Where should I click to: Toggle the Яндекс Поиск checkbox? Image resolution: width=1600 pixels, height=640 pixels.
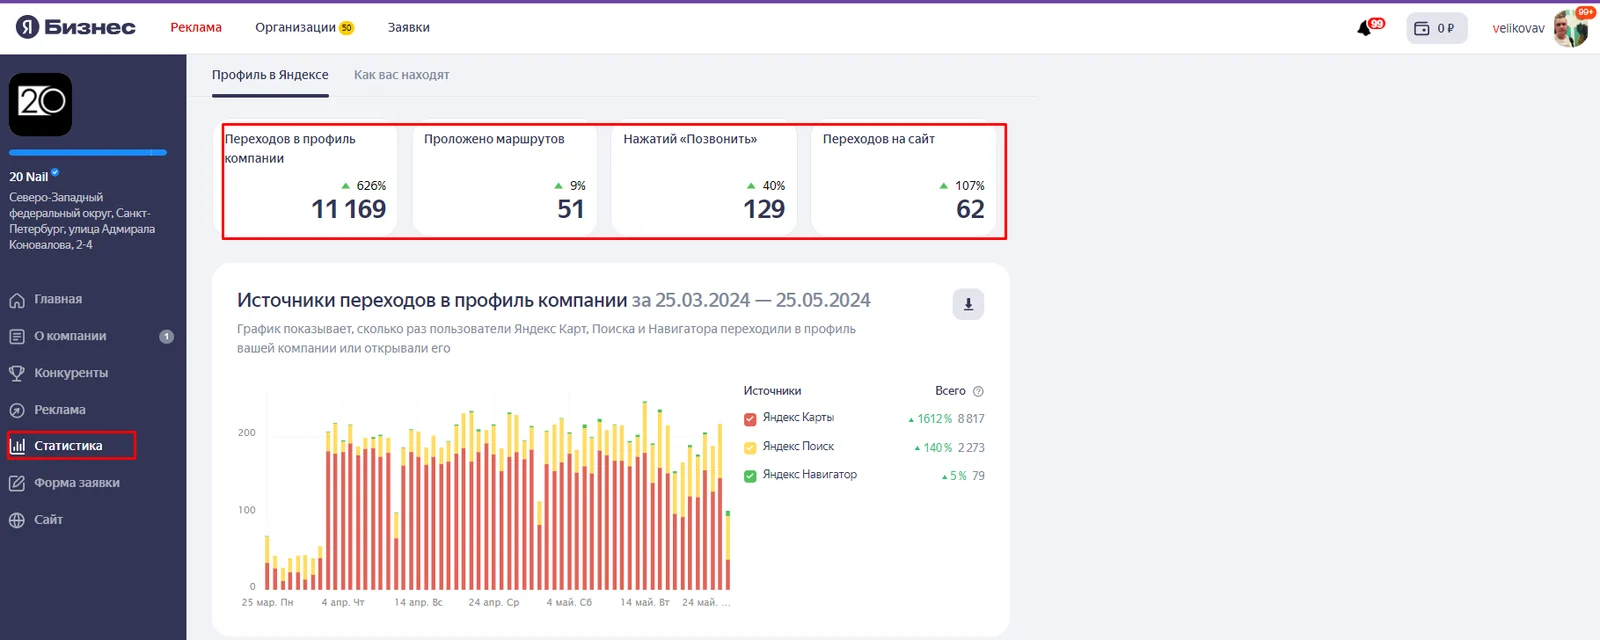pos(750,448)
